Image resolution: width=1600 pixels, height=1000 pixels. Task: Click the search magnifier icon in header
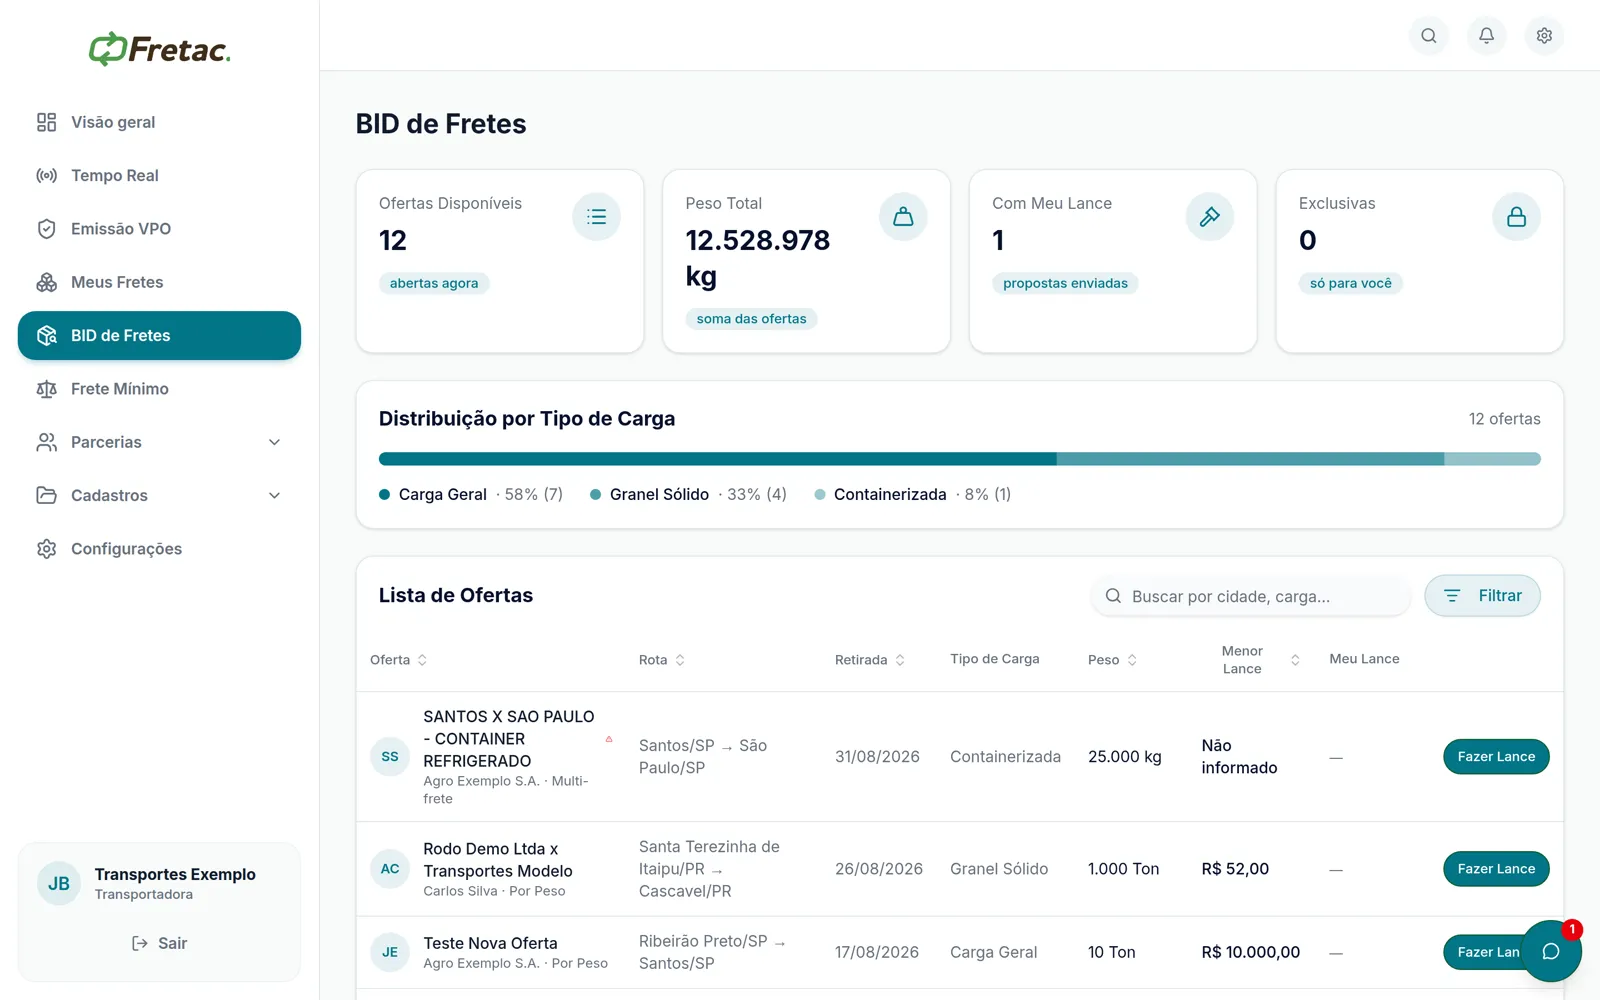pyautogui.click(x=1429, y=36)
